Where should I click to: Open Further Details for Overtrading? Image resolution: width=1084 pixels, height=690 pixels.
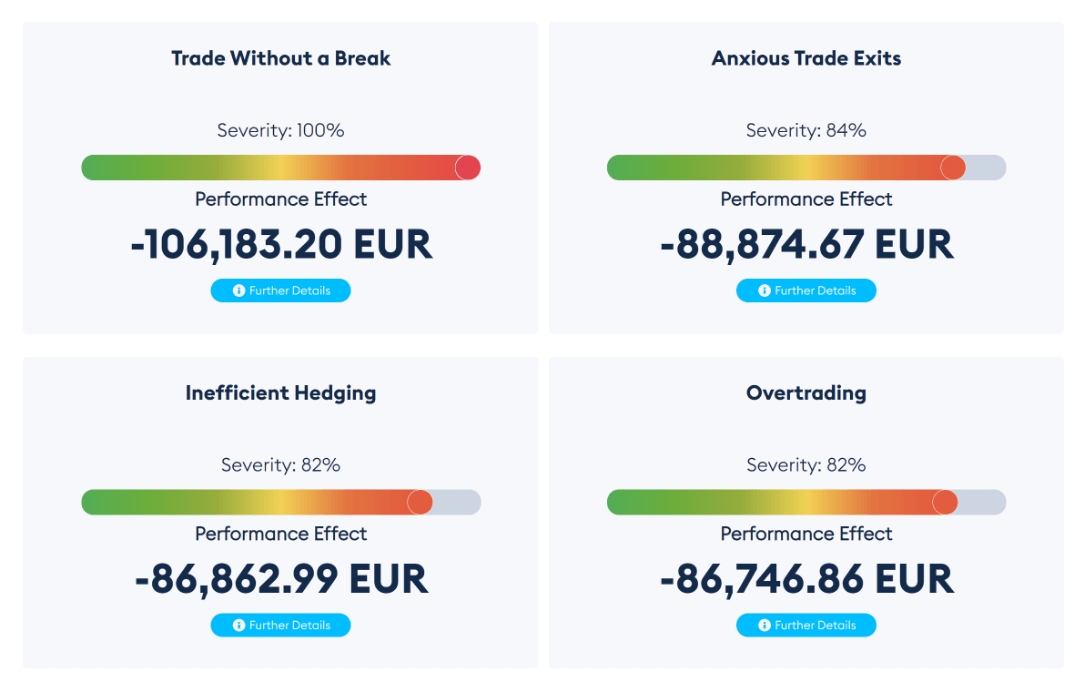pyautogui.click(x=806, y=625)
